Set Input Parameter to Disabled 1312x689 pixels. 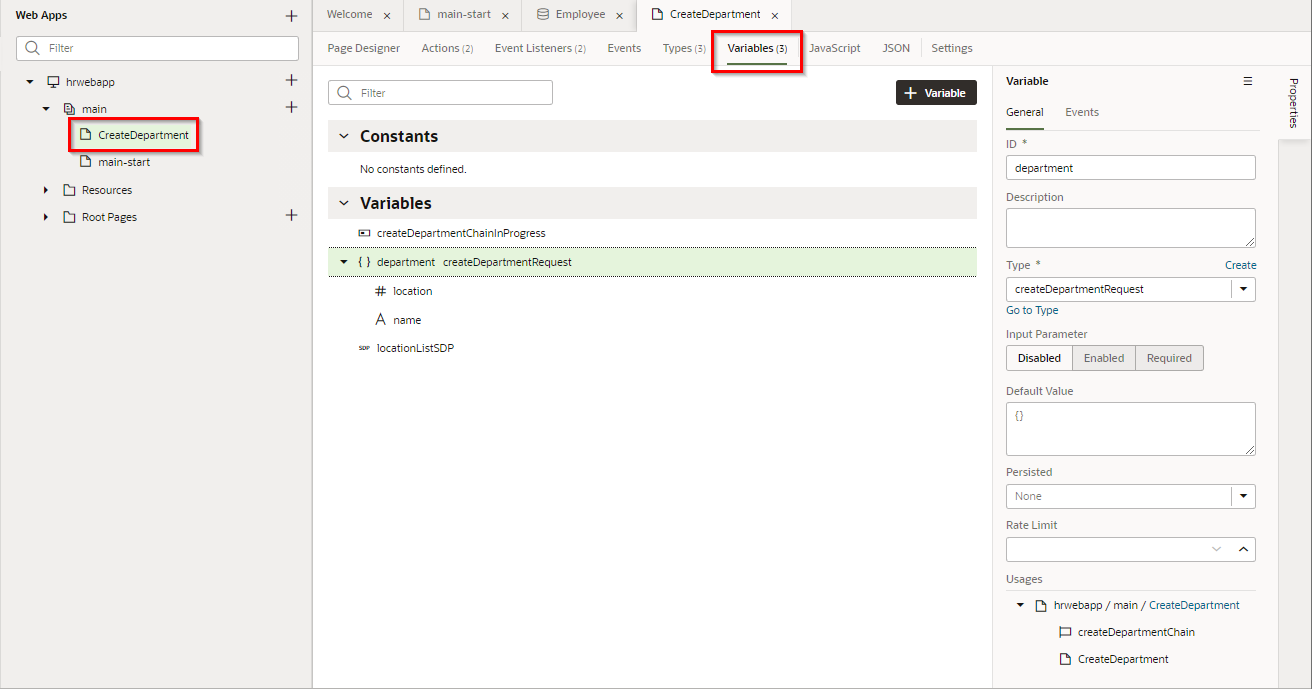click(1039, 358)
